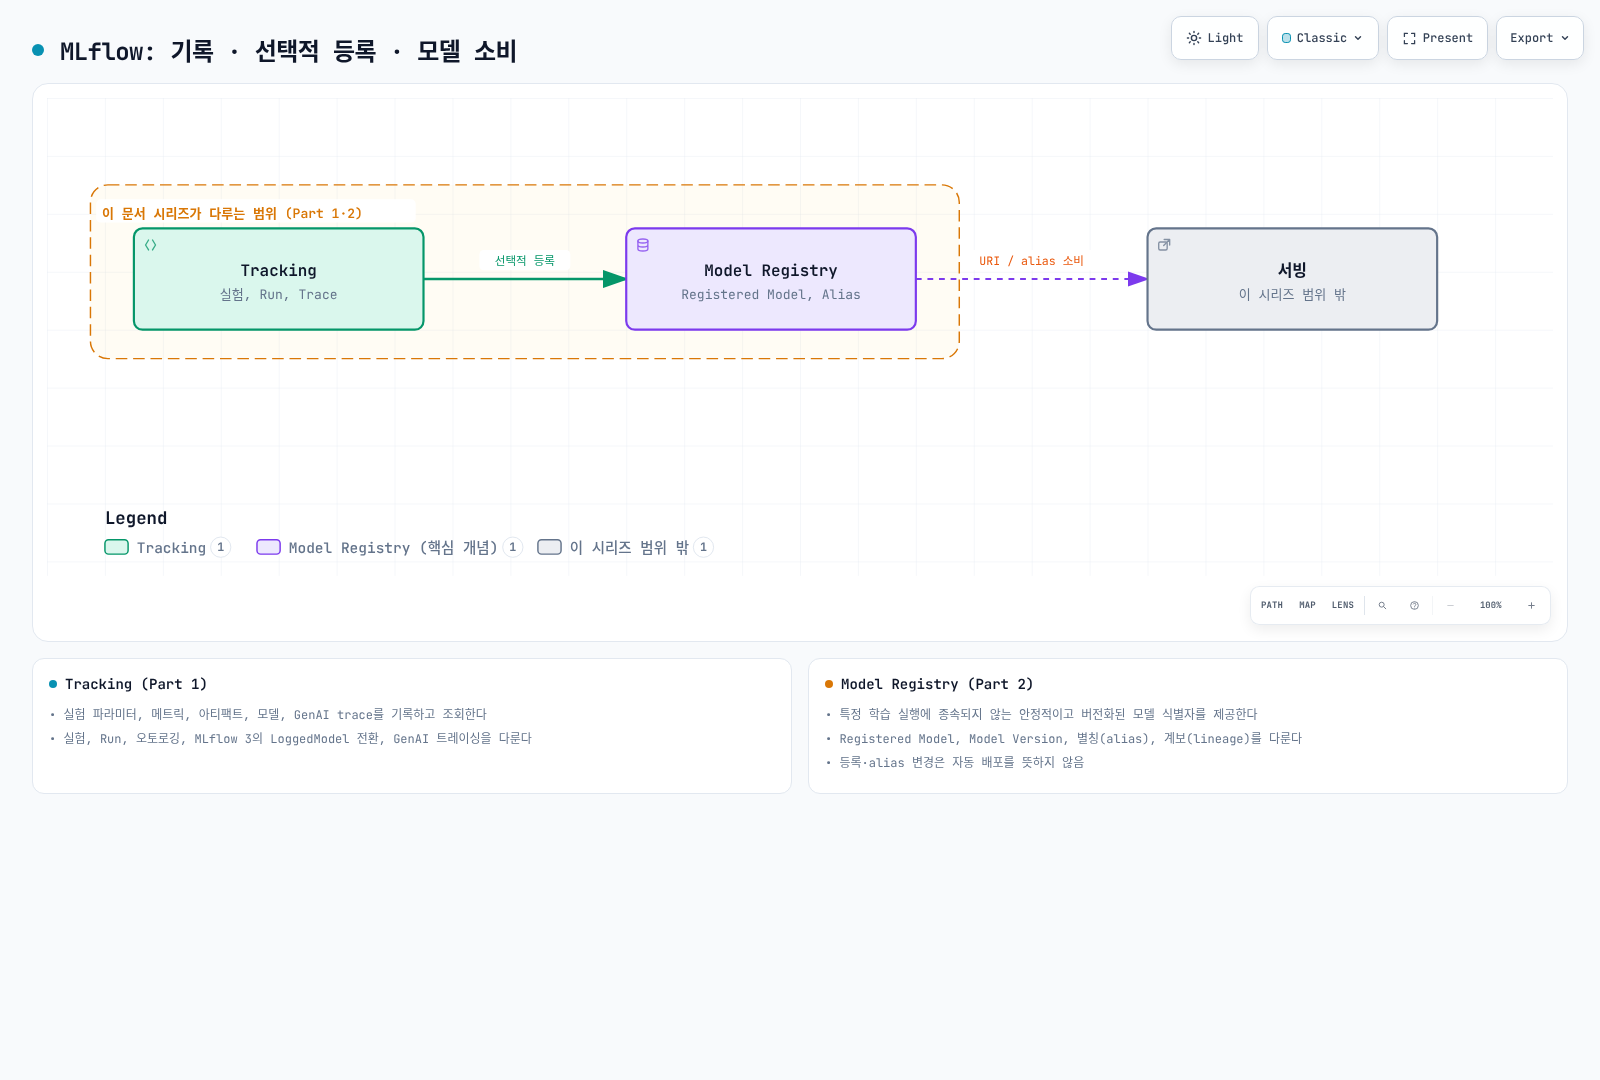Image resolution: width=1600 pixels, height=1080 pixels.
Task: Click the search magnifier icon
Action: 1382,605
